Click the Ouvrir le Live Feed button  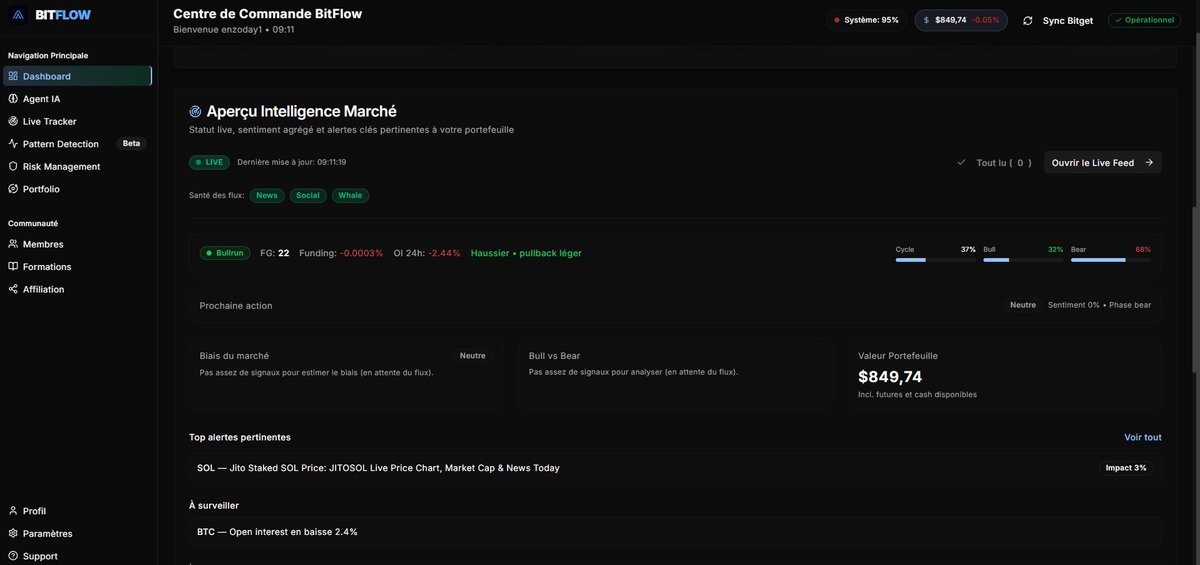click(x=1102, y=162)
